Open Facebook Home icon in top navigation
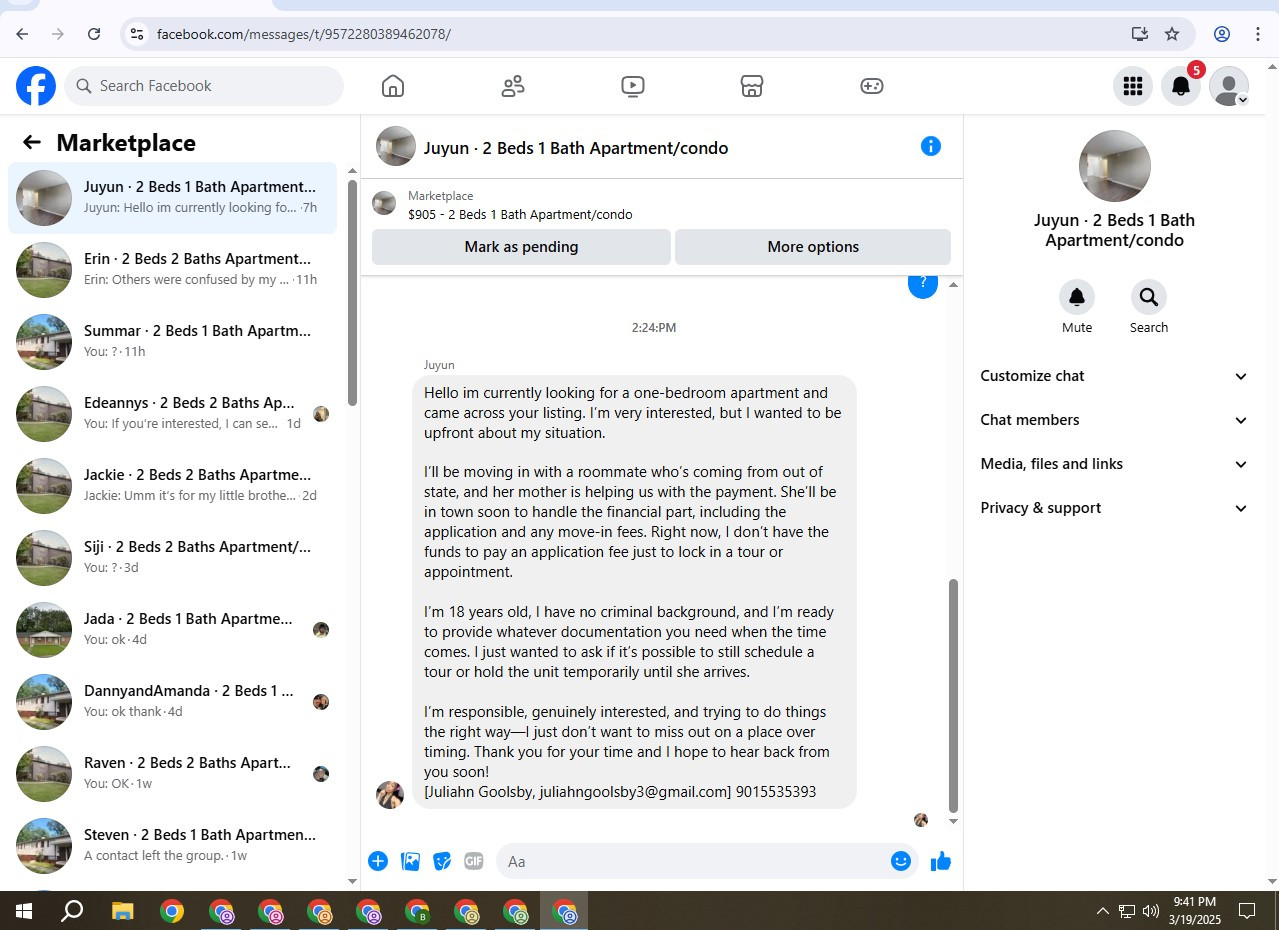The width and height of the screenshot is (1279, 930). (393, 86)
